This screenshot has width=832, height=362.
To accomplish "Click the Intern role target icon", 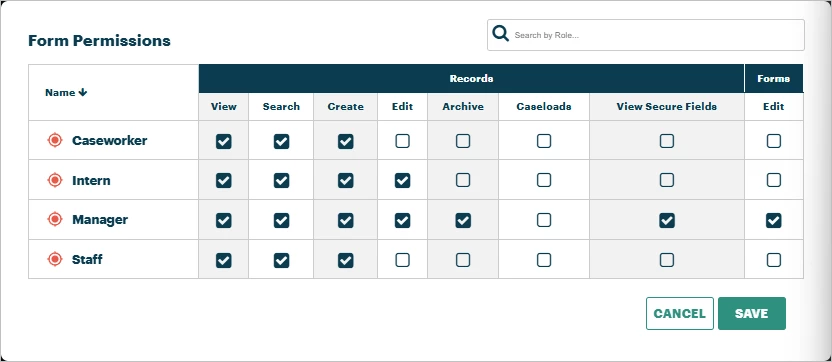I will [x=55, y=180].
